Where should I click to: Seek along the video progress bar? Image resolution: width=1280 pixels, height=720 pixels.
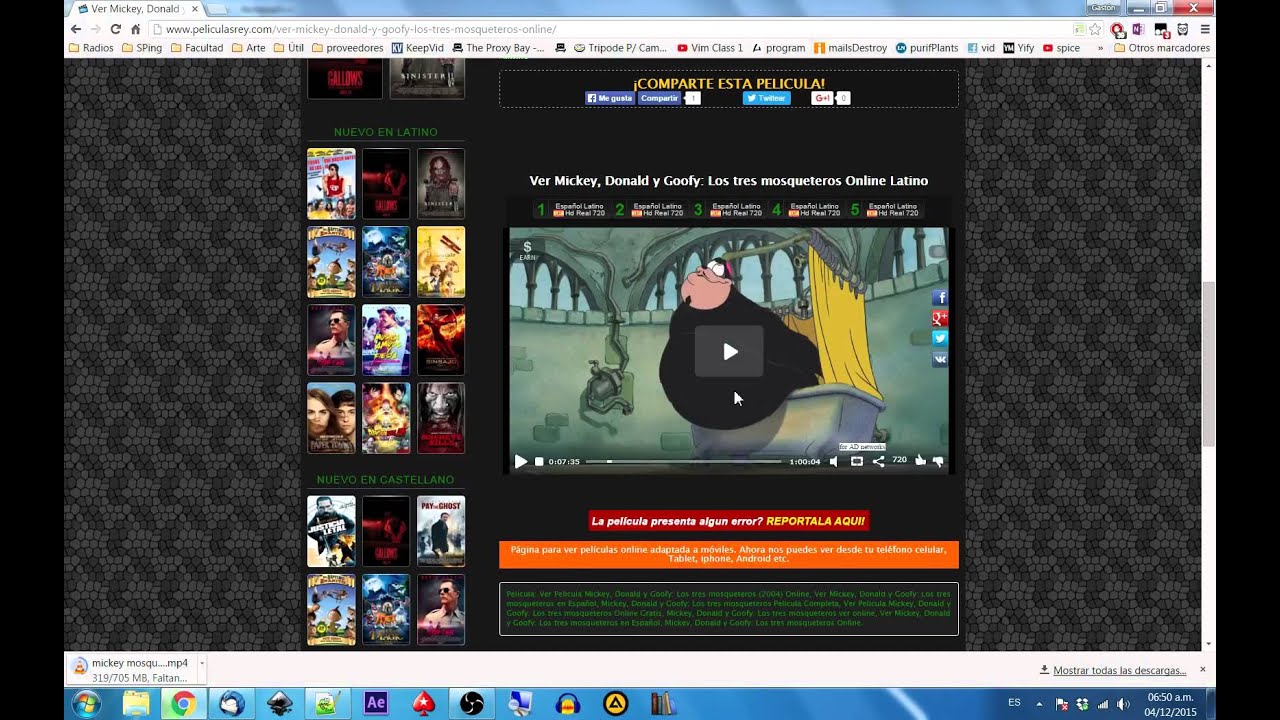(x=683, y=461)
